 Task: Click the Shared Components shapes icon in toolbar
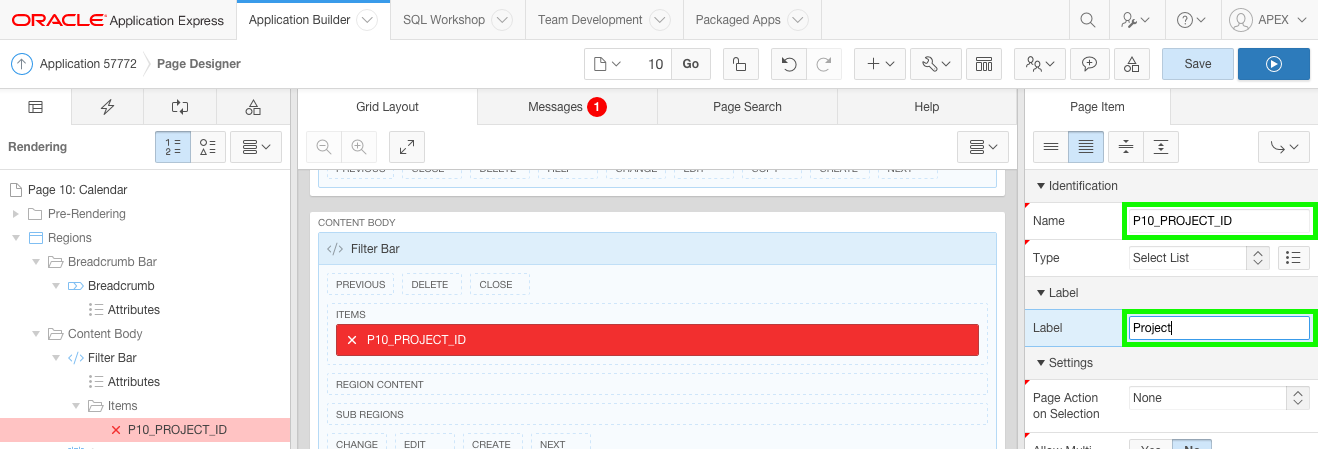click(1131, 64)
